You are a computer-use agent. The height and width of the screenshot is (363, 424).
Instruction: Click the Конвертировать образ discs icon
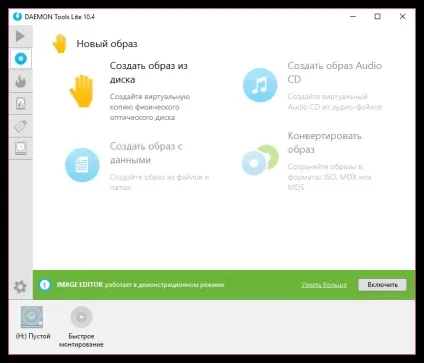pyautogui.click(x=260, y=160)
